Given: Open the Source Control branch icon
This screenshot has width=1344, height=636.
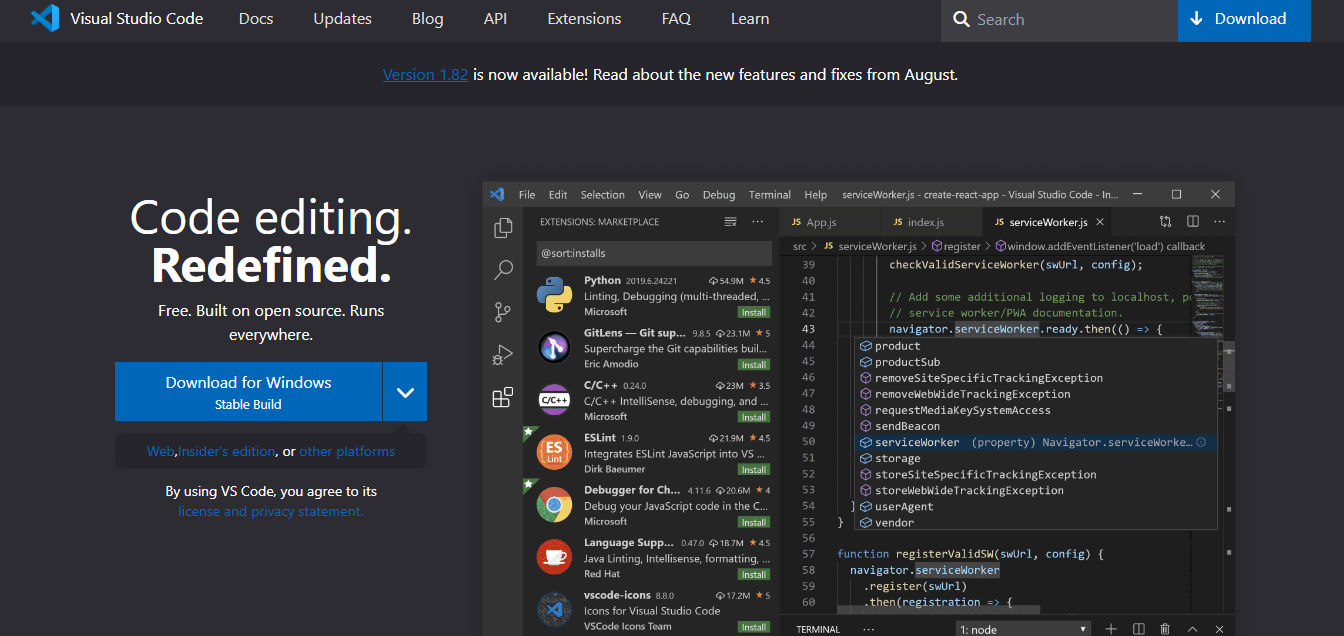Looking at the screenshot, I should [x=503, y=312].
